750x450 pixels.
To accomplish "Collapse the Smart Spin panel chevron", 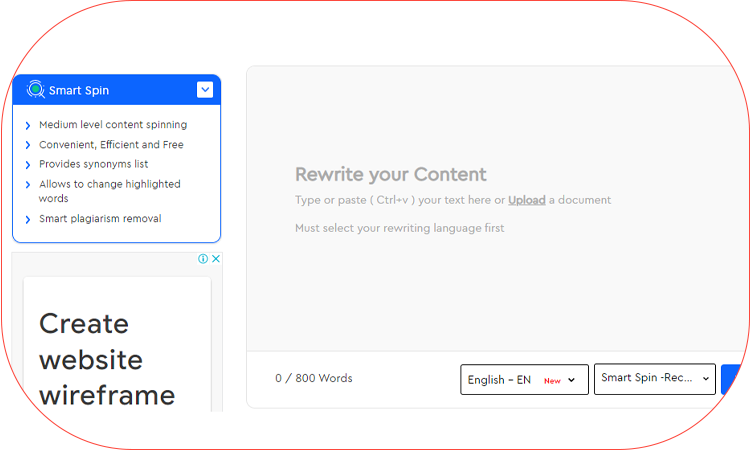I will [205, 89].
